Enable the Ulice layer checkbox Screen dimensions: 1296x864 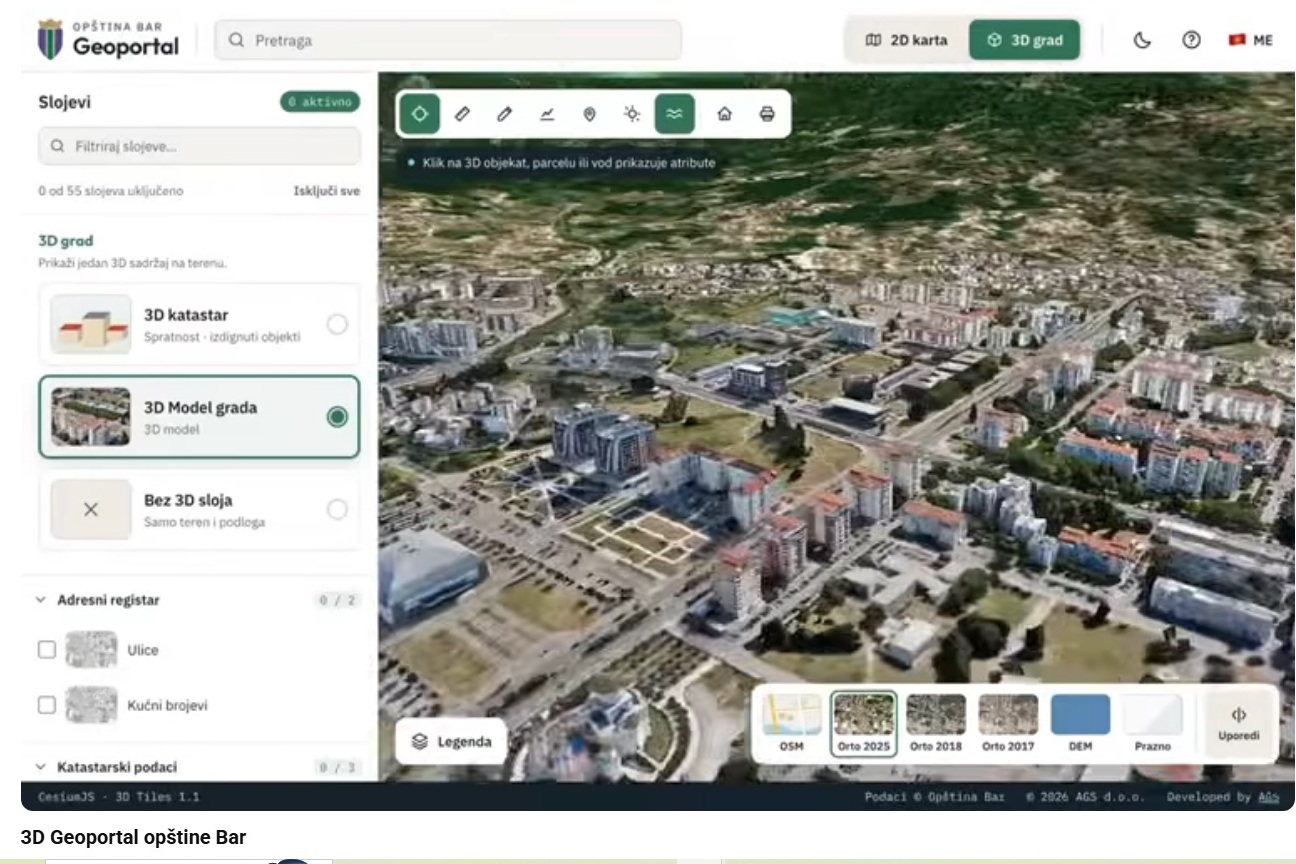tap(47, 650)
